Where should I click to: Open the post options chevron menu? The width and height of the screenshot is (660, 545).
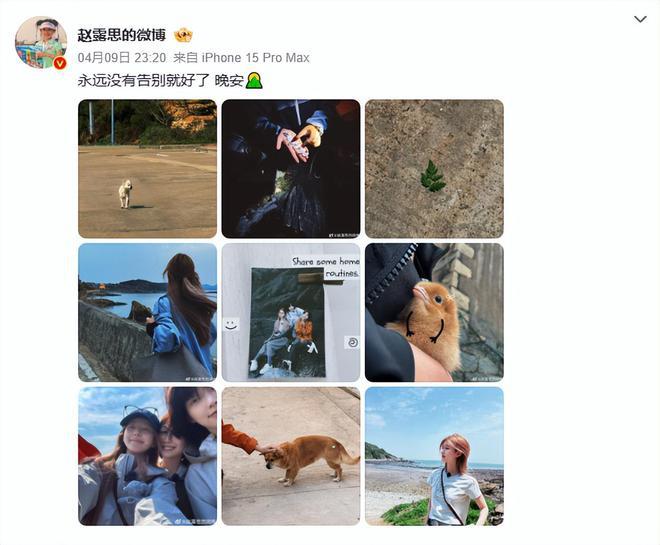point(640,19)
